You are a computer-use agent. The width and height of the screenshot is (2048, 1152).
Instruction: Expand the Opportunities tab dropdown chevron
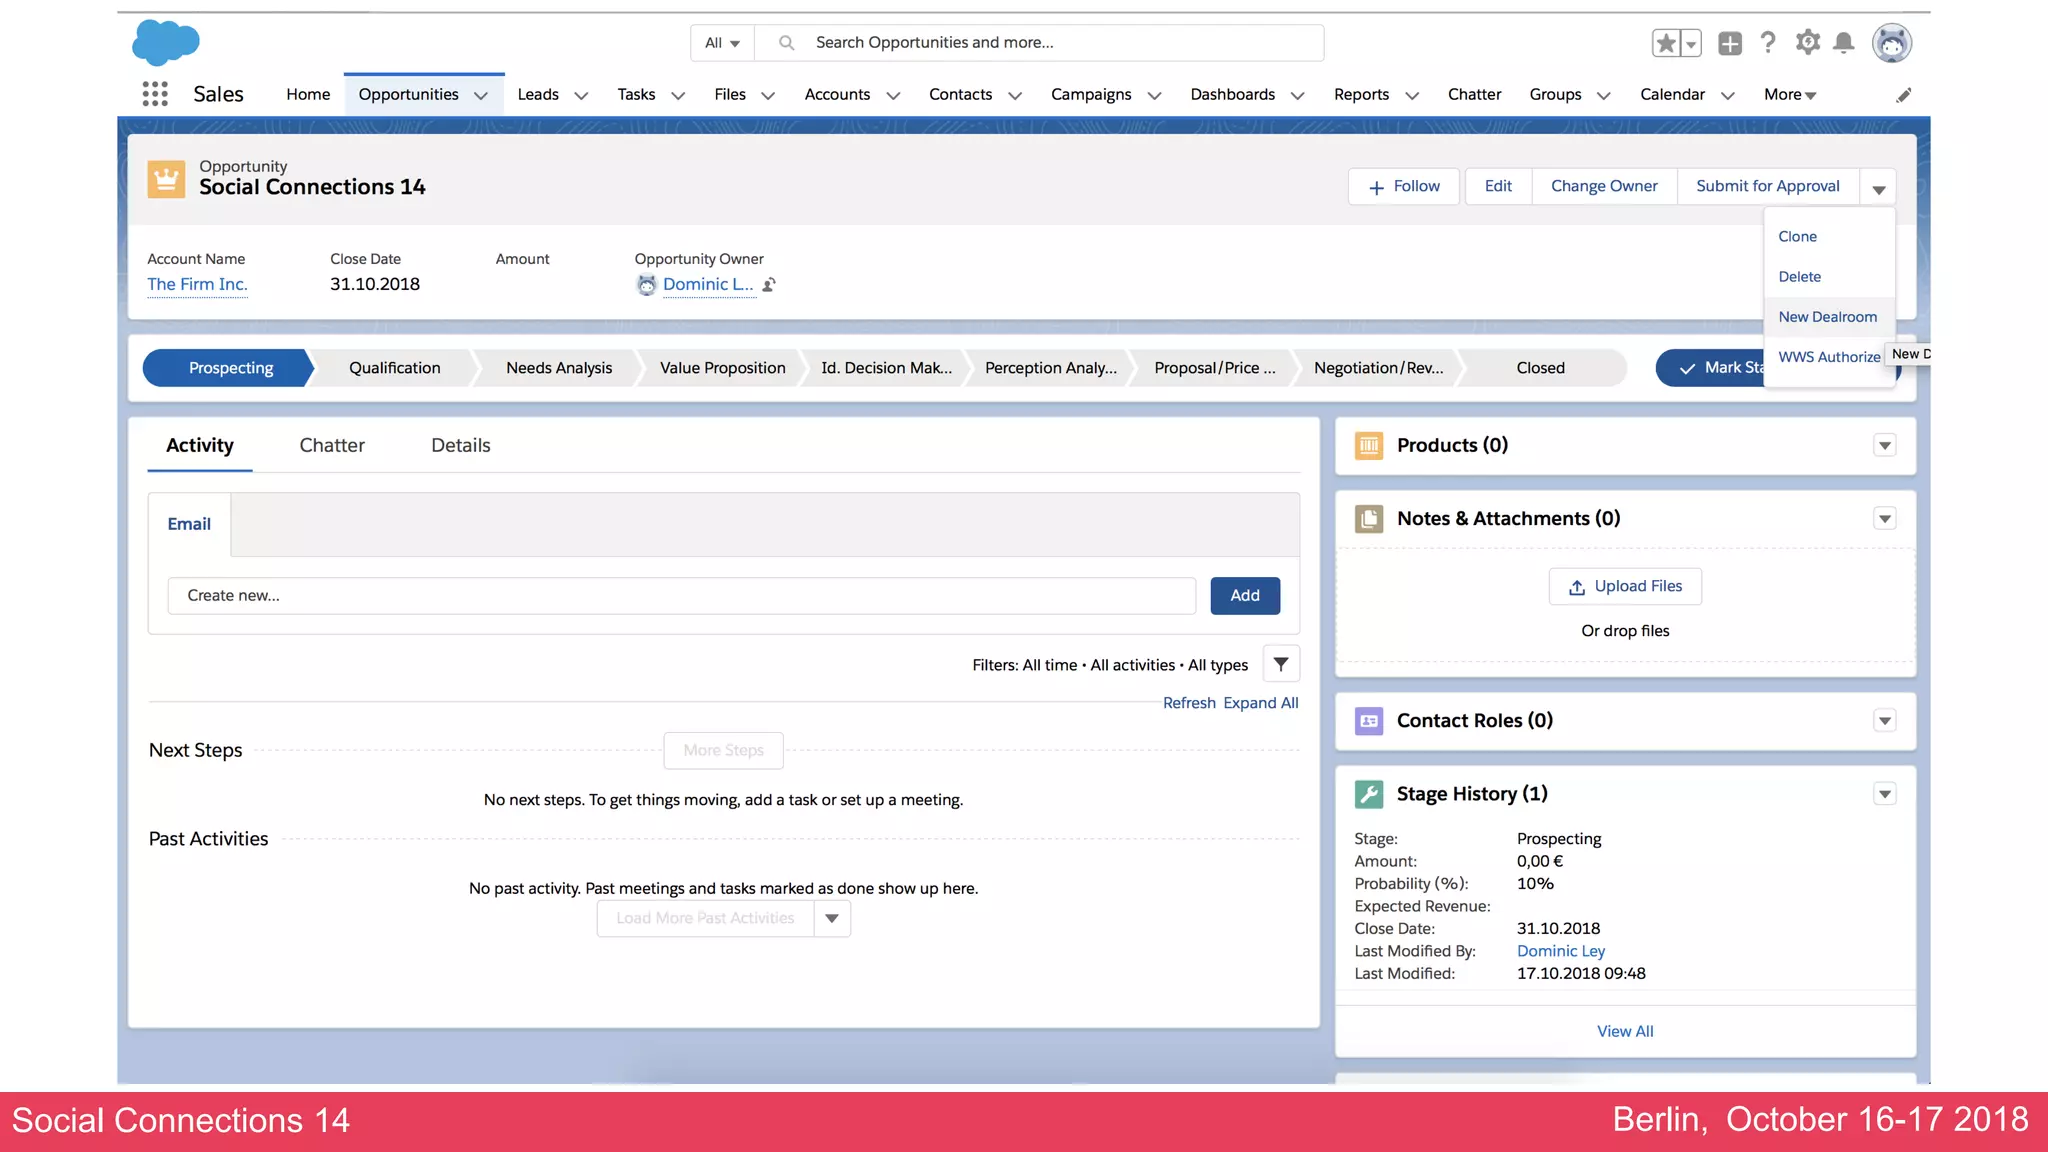(481, 95)
